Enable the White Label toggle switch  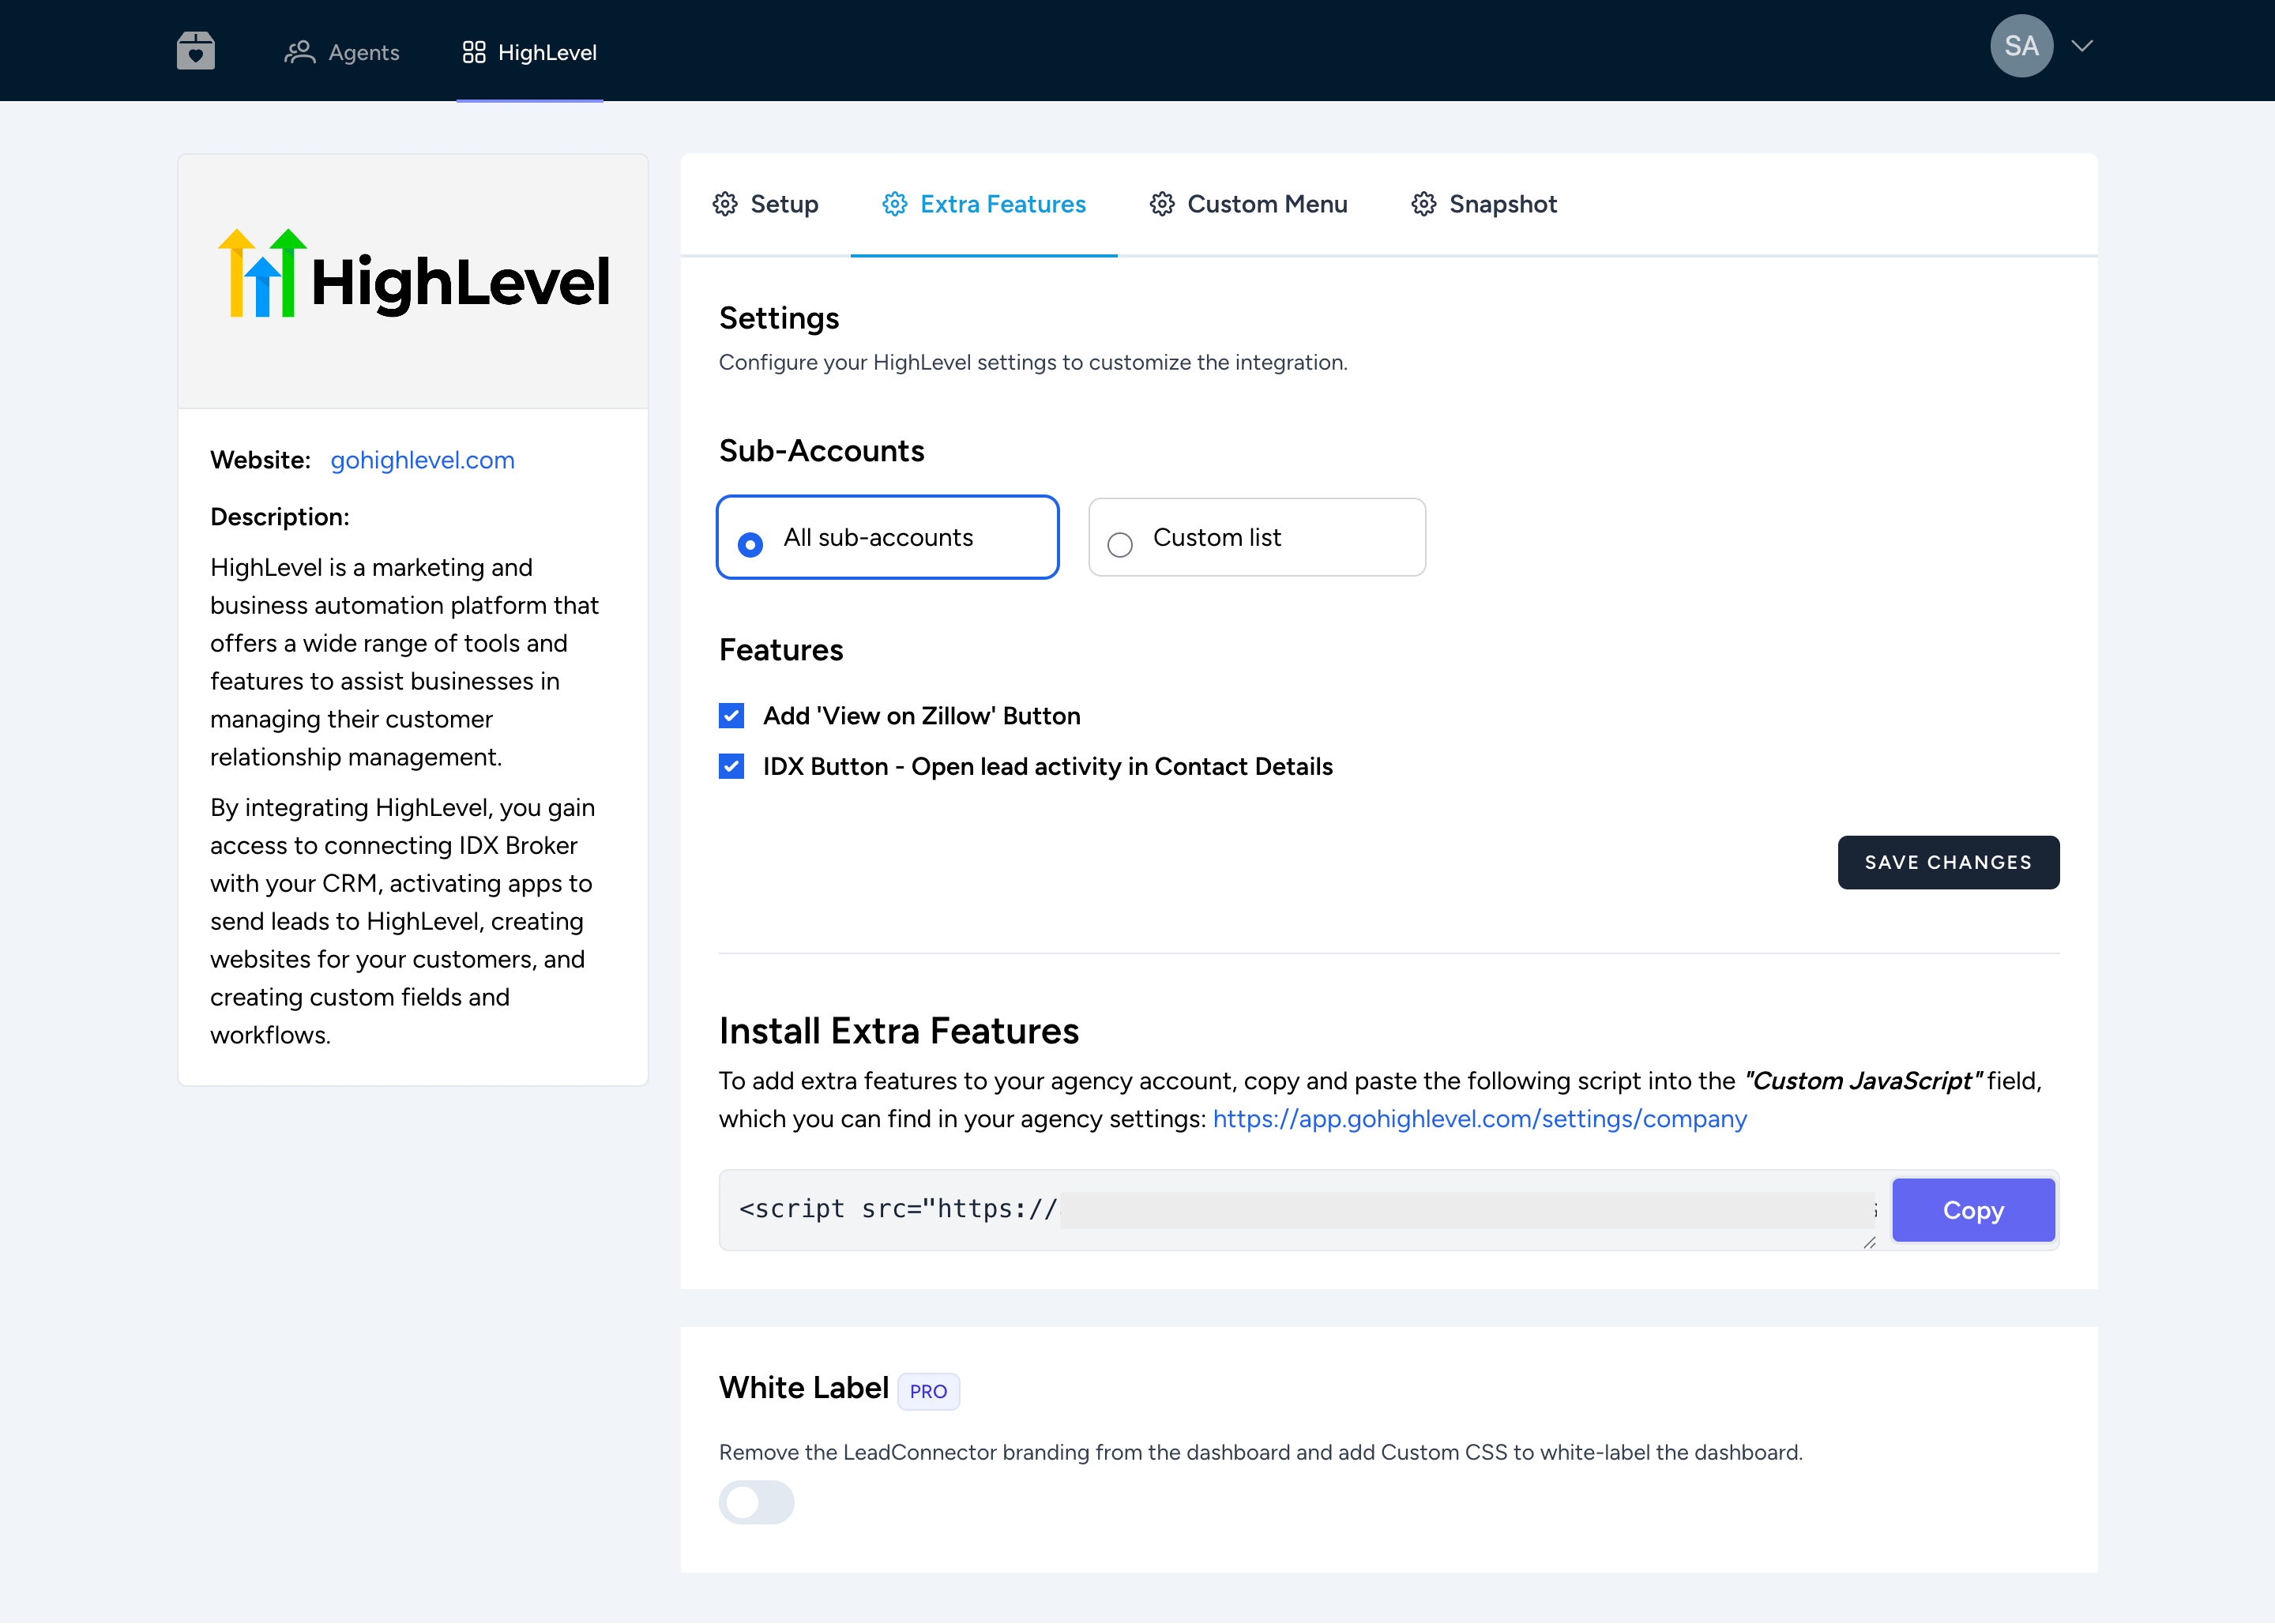[x=756, y=1502]
